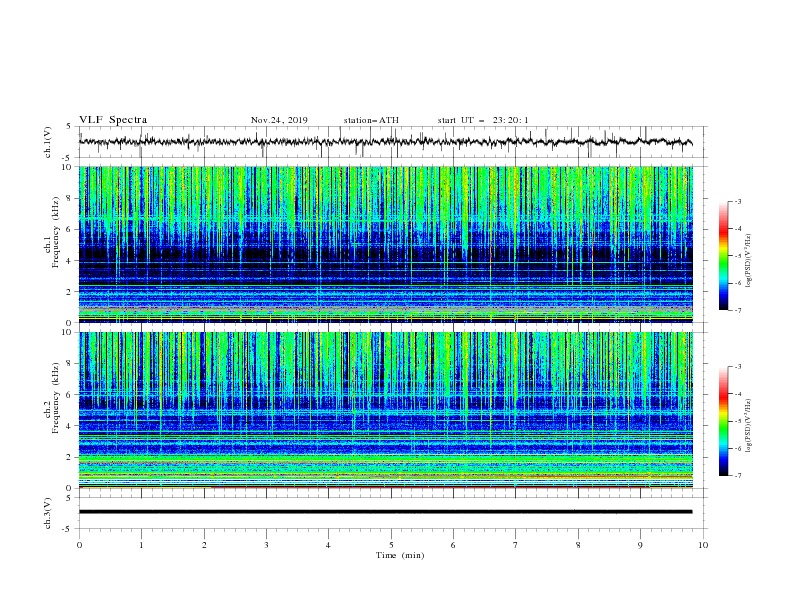Click the "-5" tick on the ch.3(V) axis
Image resolution: width=792 pixels, height=612 pixels.
click(x=67, y=529)
